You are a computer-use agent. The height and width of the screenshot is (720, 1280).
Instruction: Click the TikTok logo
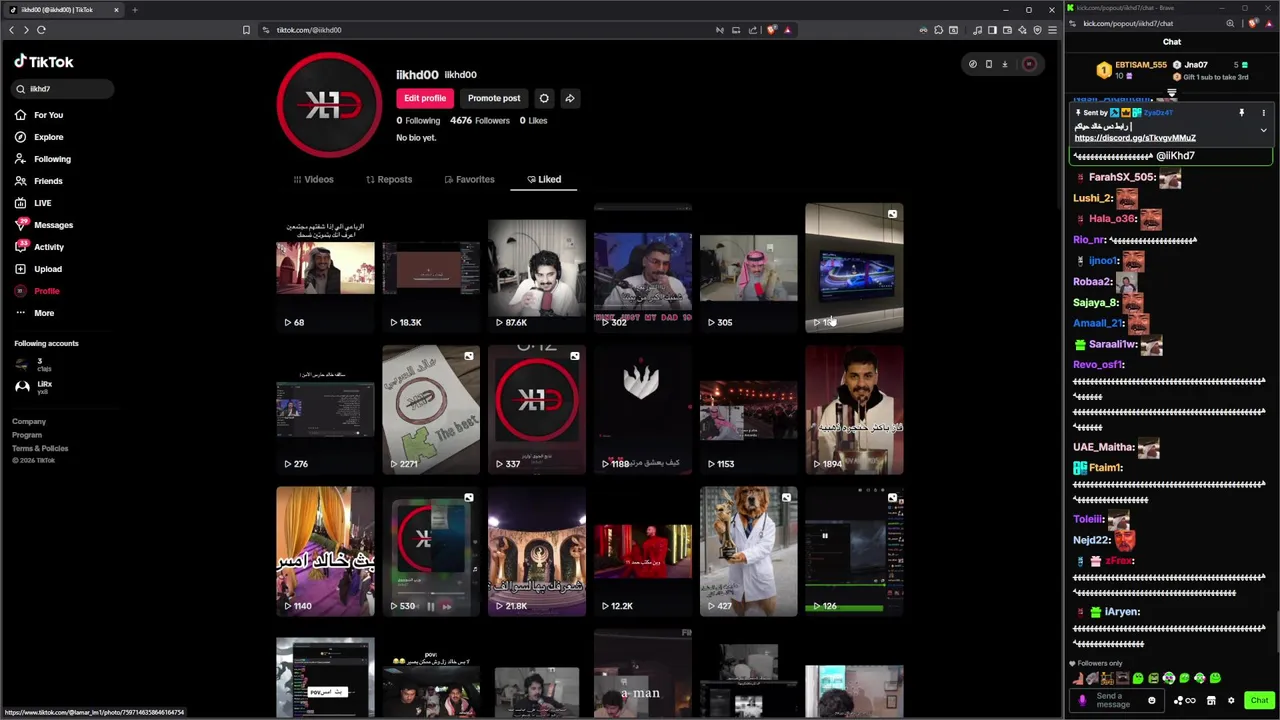tap(44, 62)
